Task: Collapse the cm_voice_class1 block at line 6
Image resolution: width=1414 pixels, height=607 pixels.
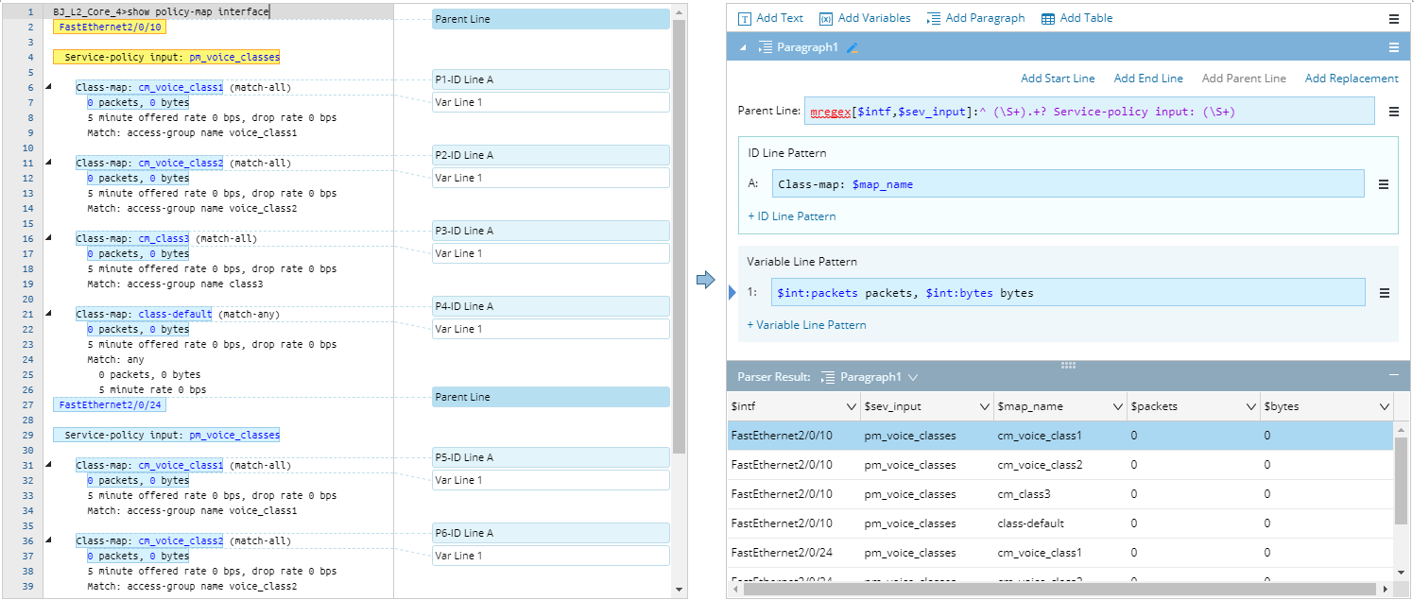Action: (x=47, y=87)
